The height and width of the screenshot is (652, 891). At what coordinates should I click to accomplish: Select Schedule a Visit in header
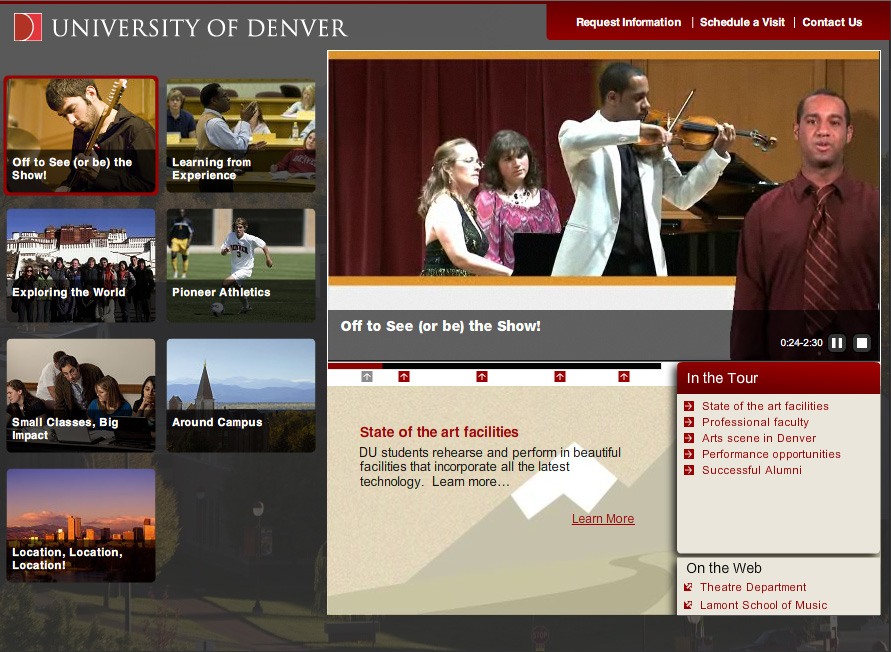(742, 22)
